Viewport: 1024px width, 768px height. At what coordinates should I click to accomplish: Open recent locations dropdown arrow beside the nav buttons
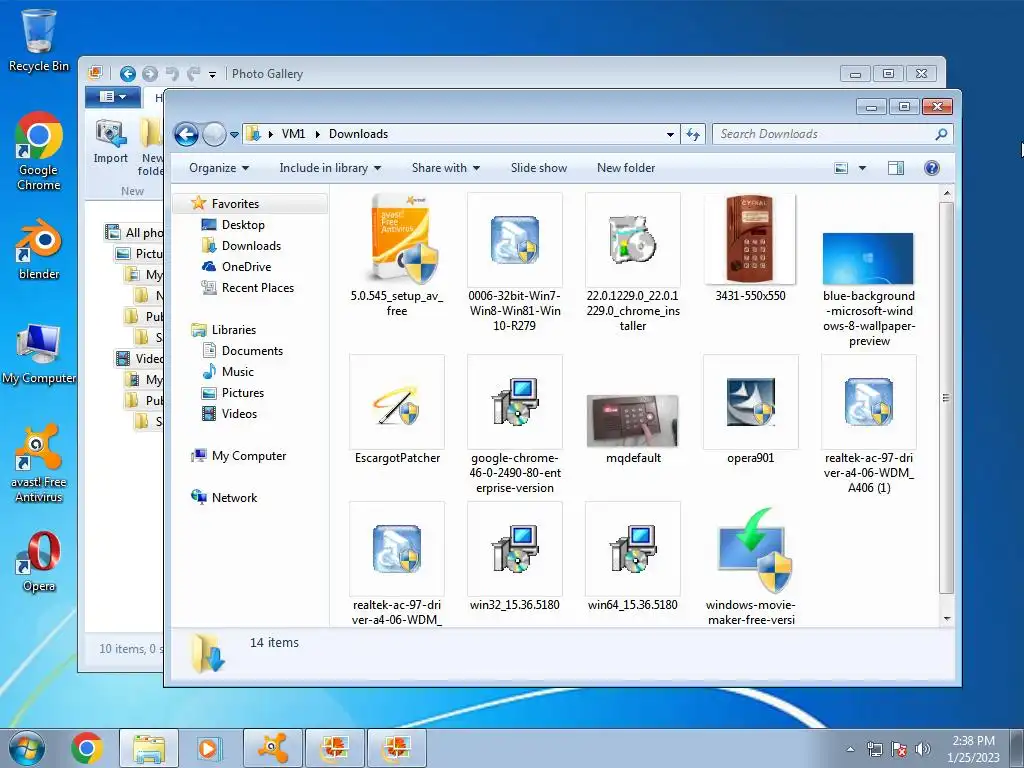click(234, 135)
